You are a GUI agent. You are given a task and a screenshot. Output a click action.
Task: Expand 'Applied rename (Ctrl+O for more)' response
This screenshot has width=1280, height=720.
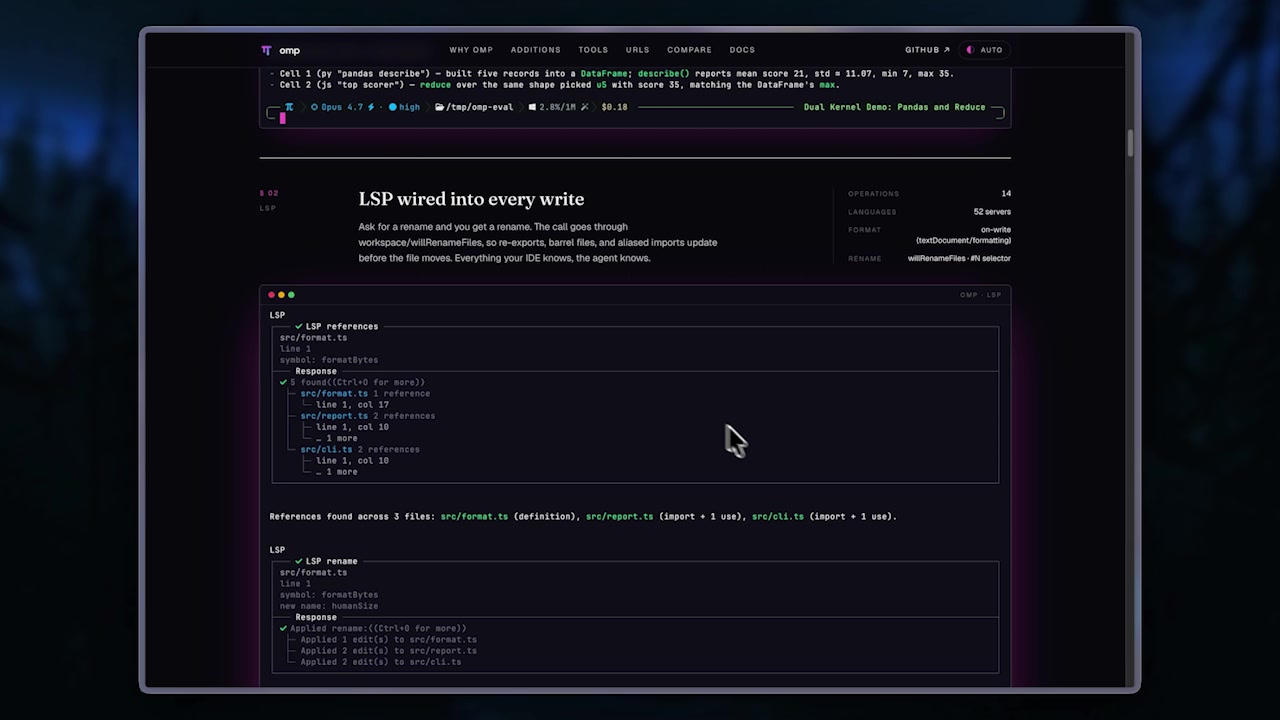click(378, 628)
